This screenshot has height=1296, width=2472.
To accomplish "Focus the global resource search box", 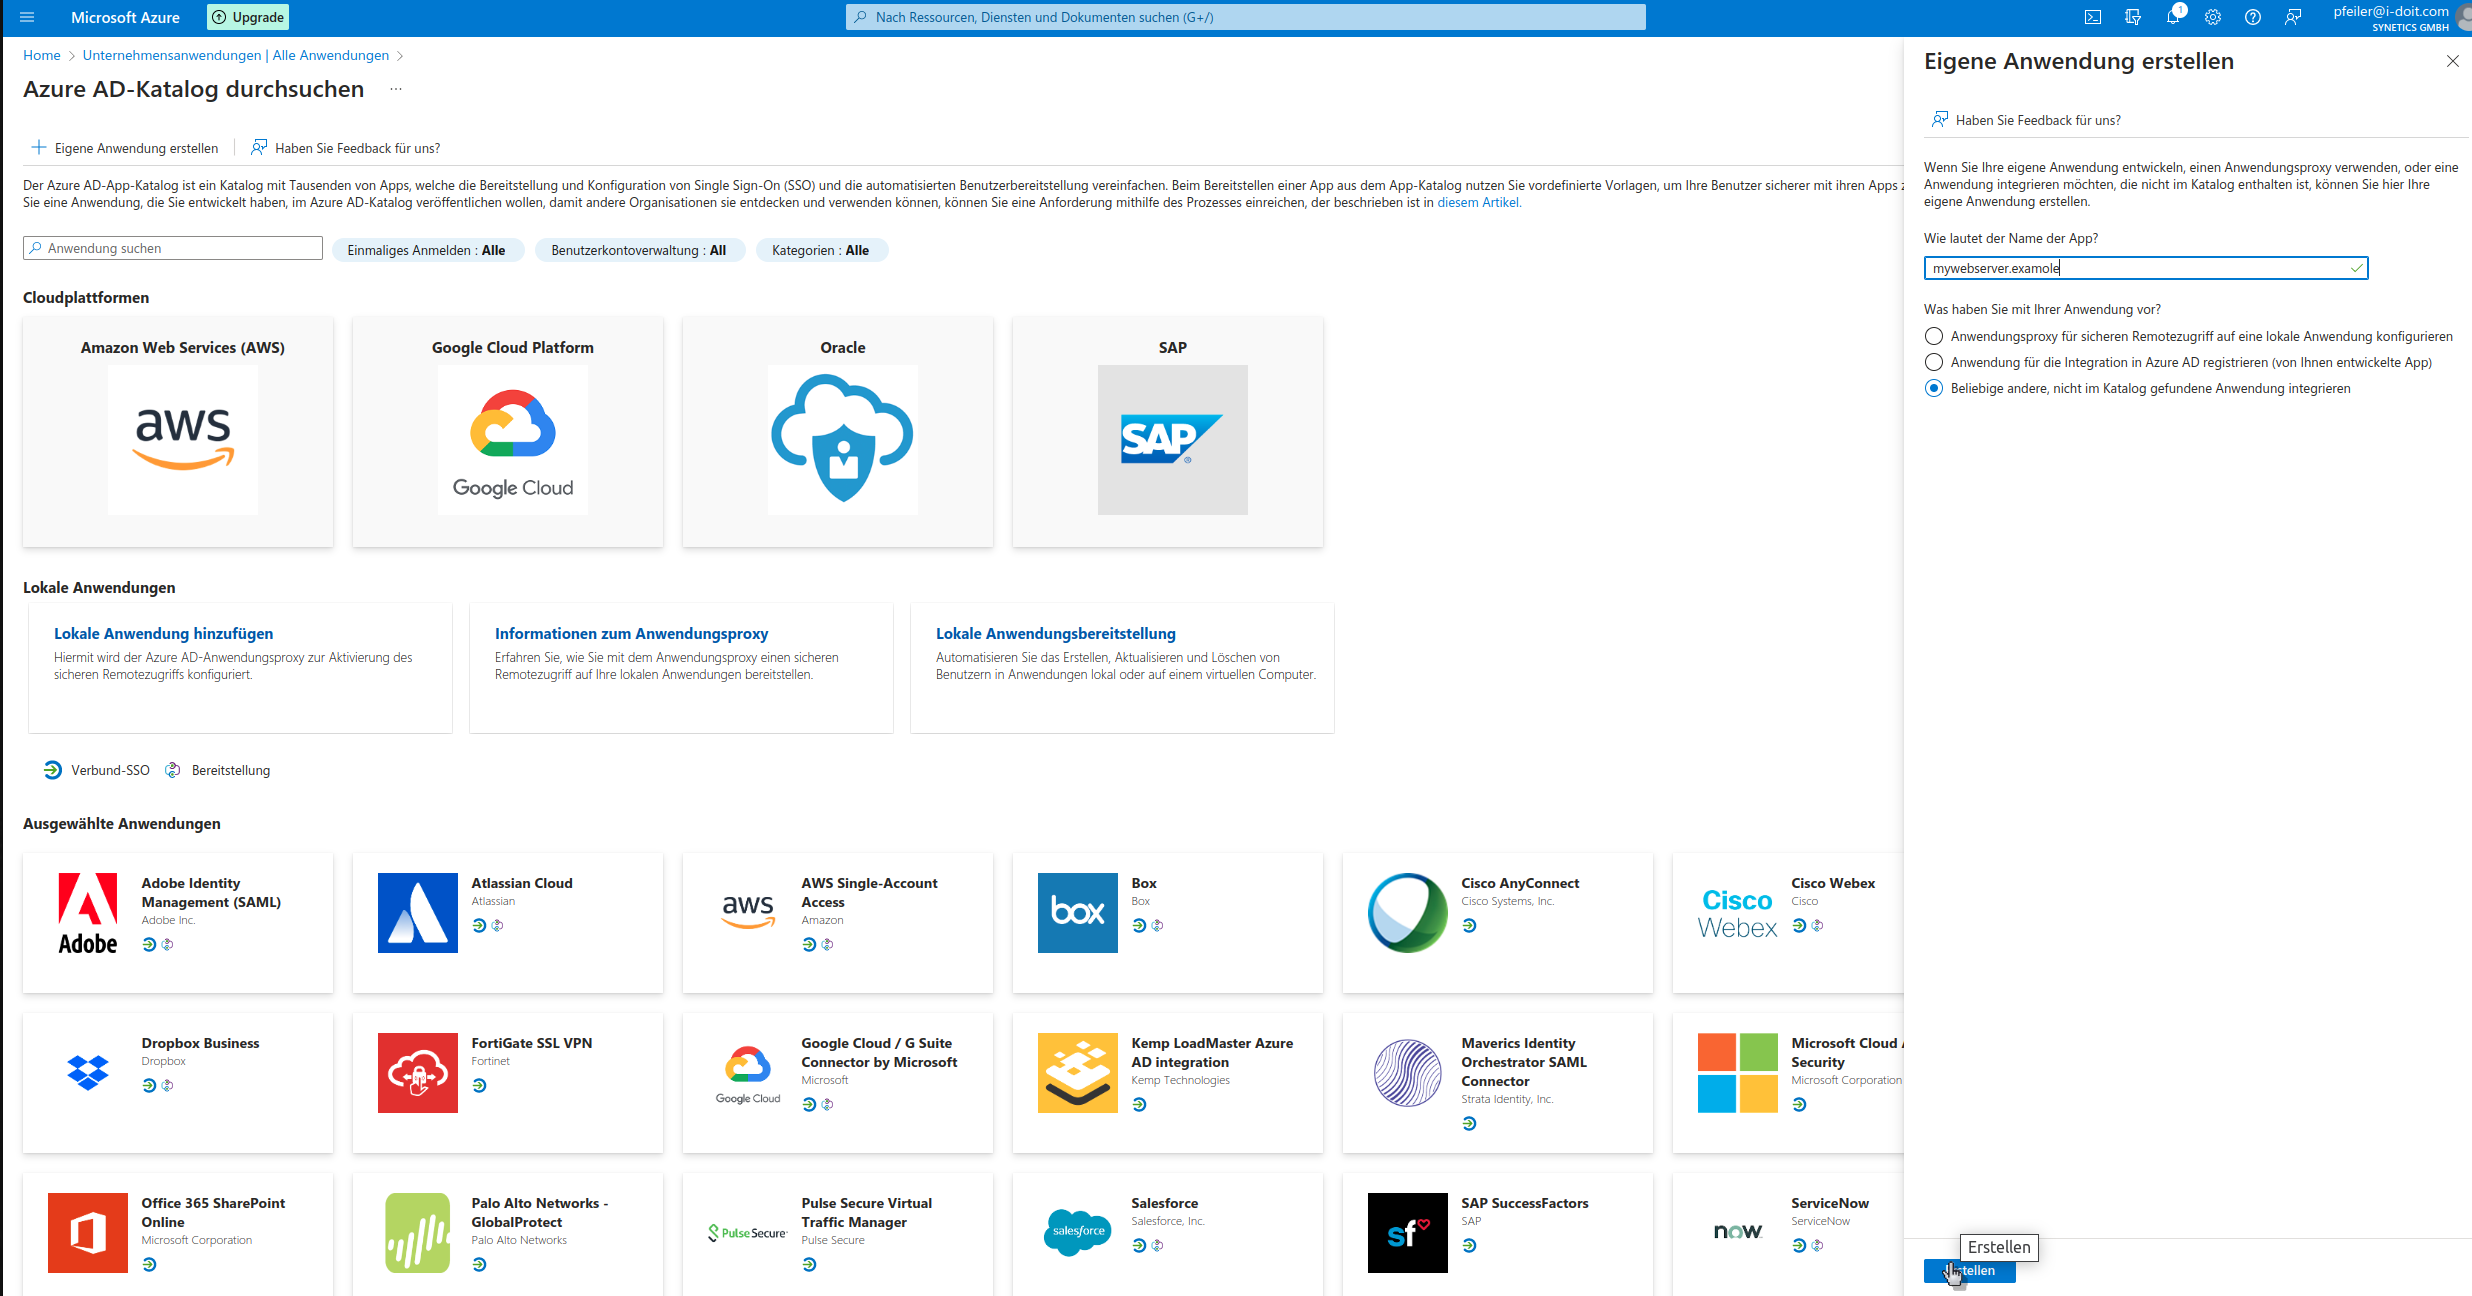I will 1245,17.
